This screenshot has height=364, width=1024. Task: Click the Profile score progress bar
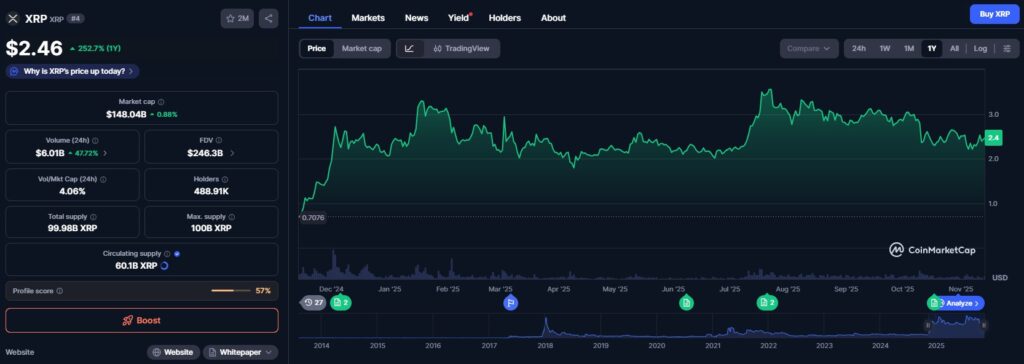coord(231,291)
